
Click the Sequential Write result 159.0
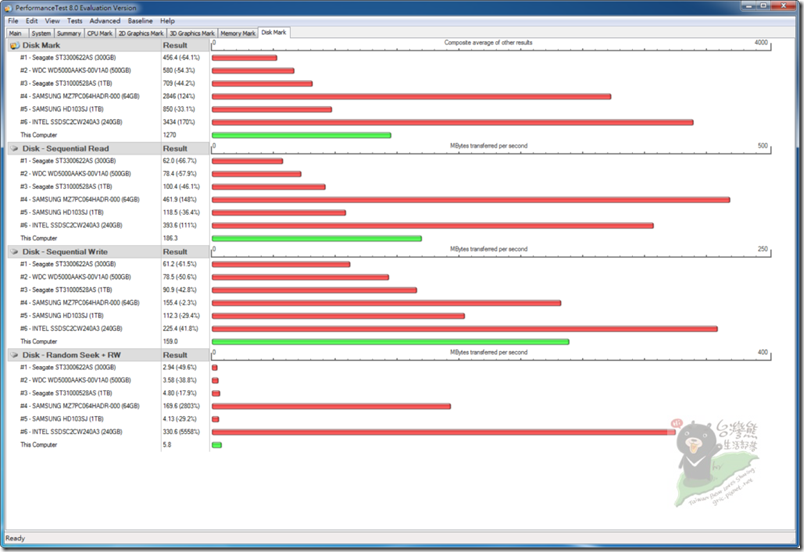pos(170,341)
